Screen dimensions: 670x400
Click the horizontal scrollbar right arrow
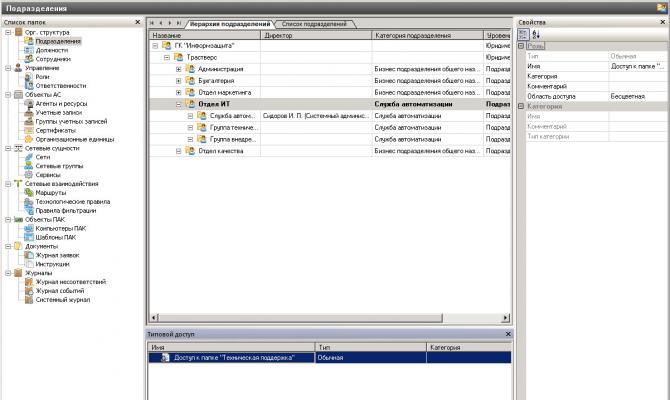[x=506, y=318]
